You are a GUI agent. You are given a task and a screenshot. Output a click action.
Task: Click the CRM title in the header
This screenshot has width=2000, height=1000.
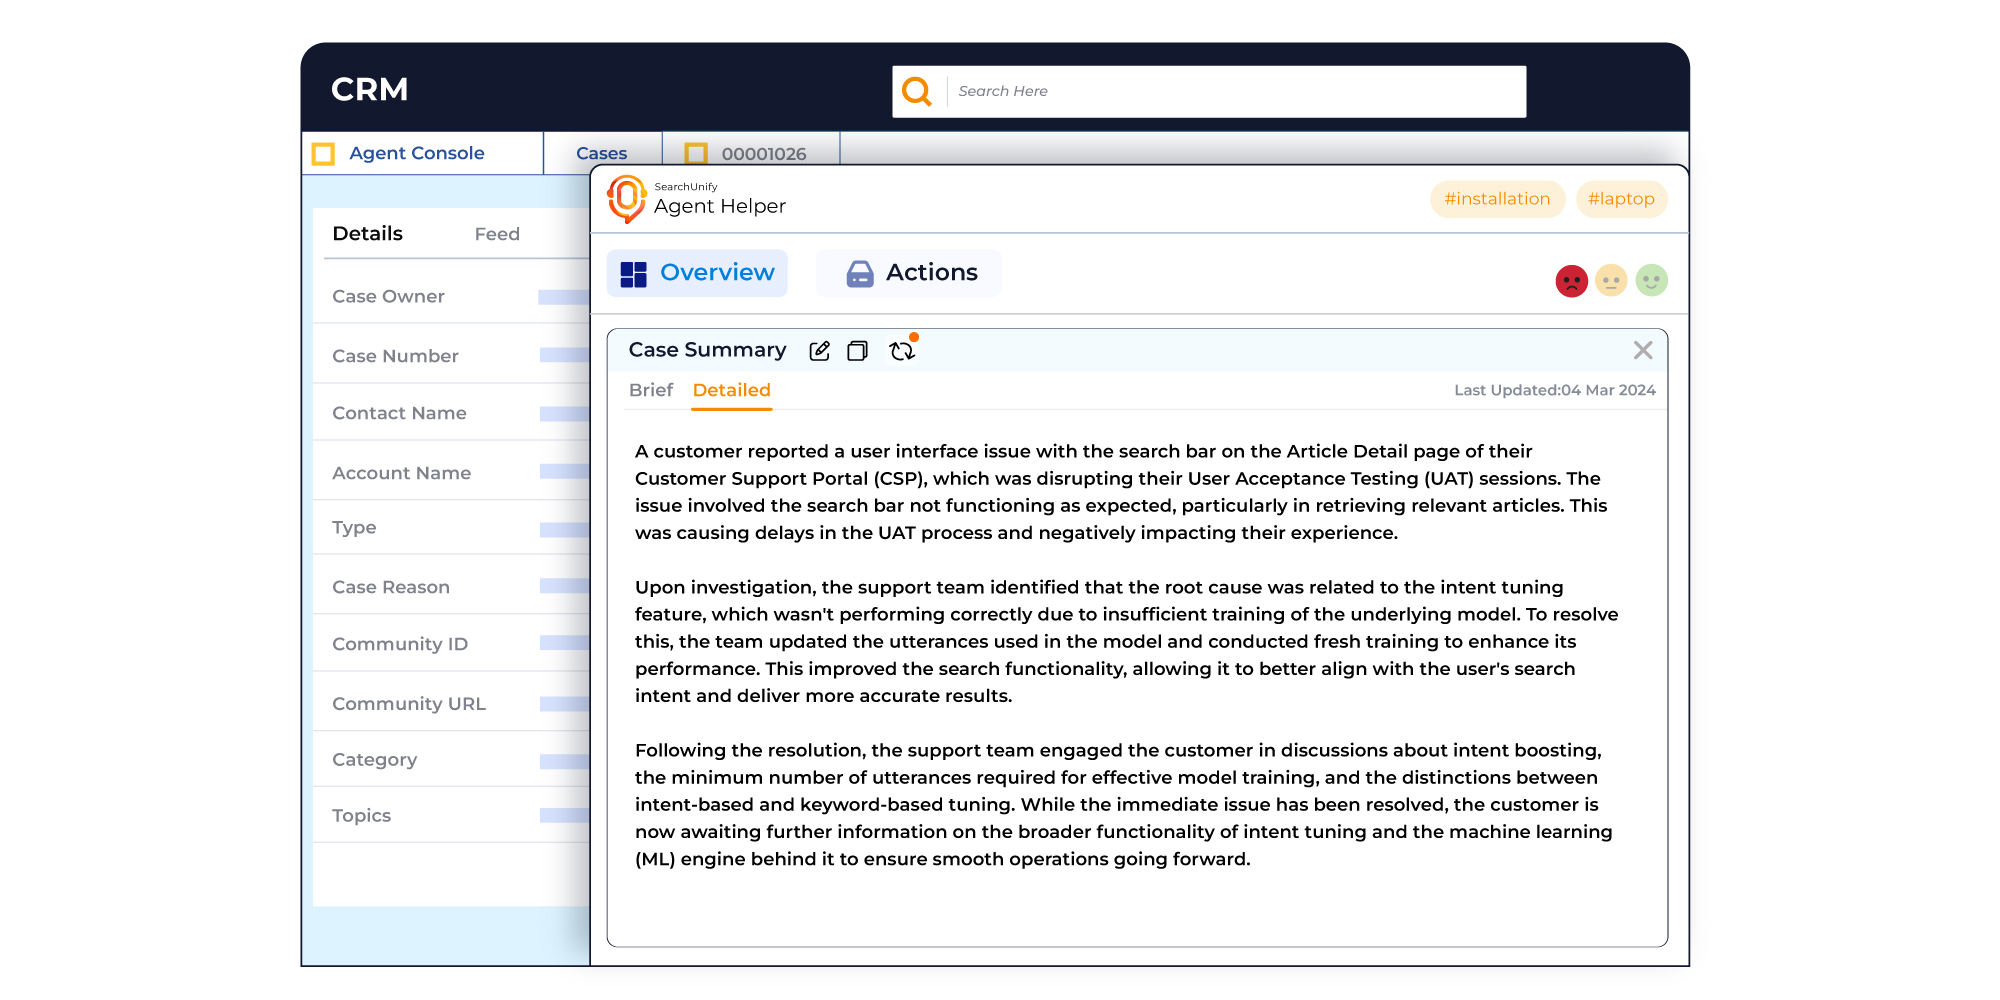pos(370,90)
